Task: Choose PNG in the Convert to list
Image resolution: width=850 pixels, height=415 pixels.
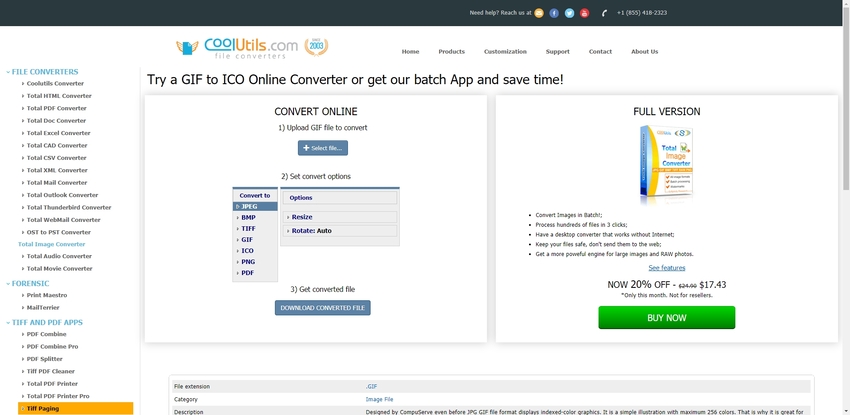Action: [247, 262]
